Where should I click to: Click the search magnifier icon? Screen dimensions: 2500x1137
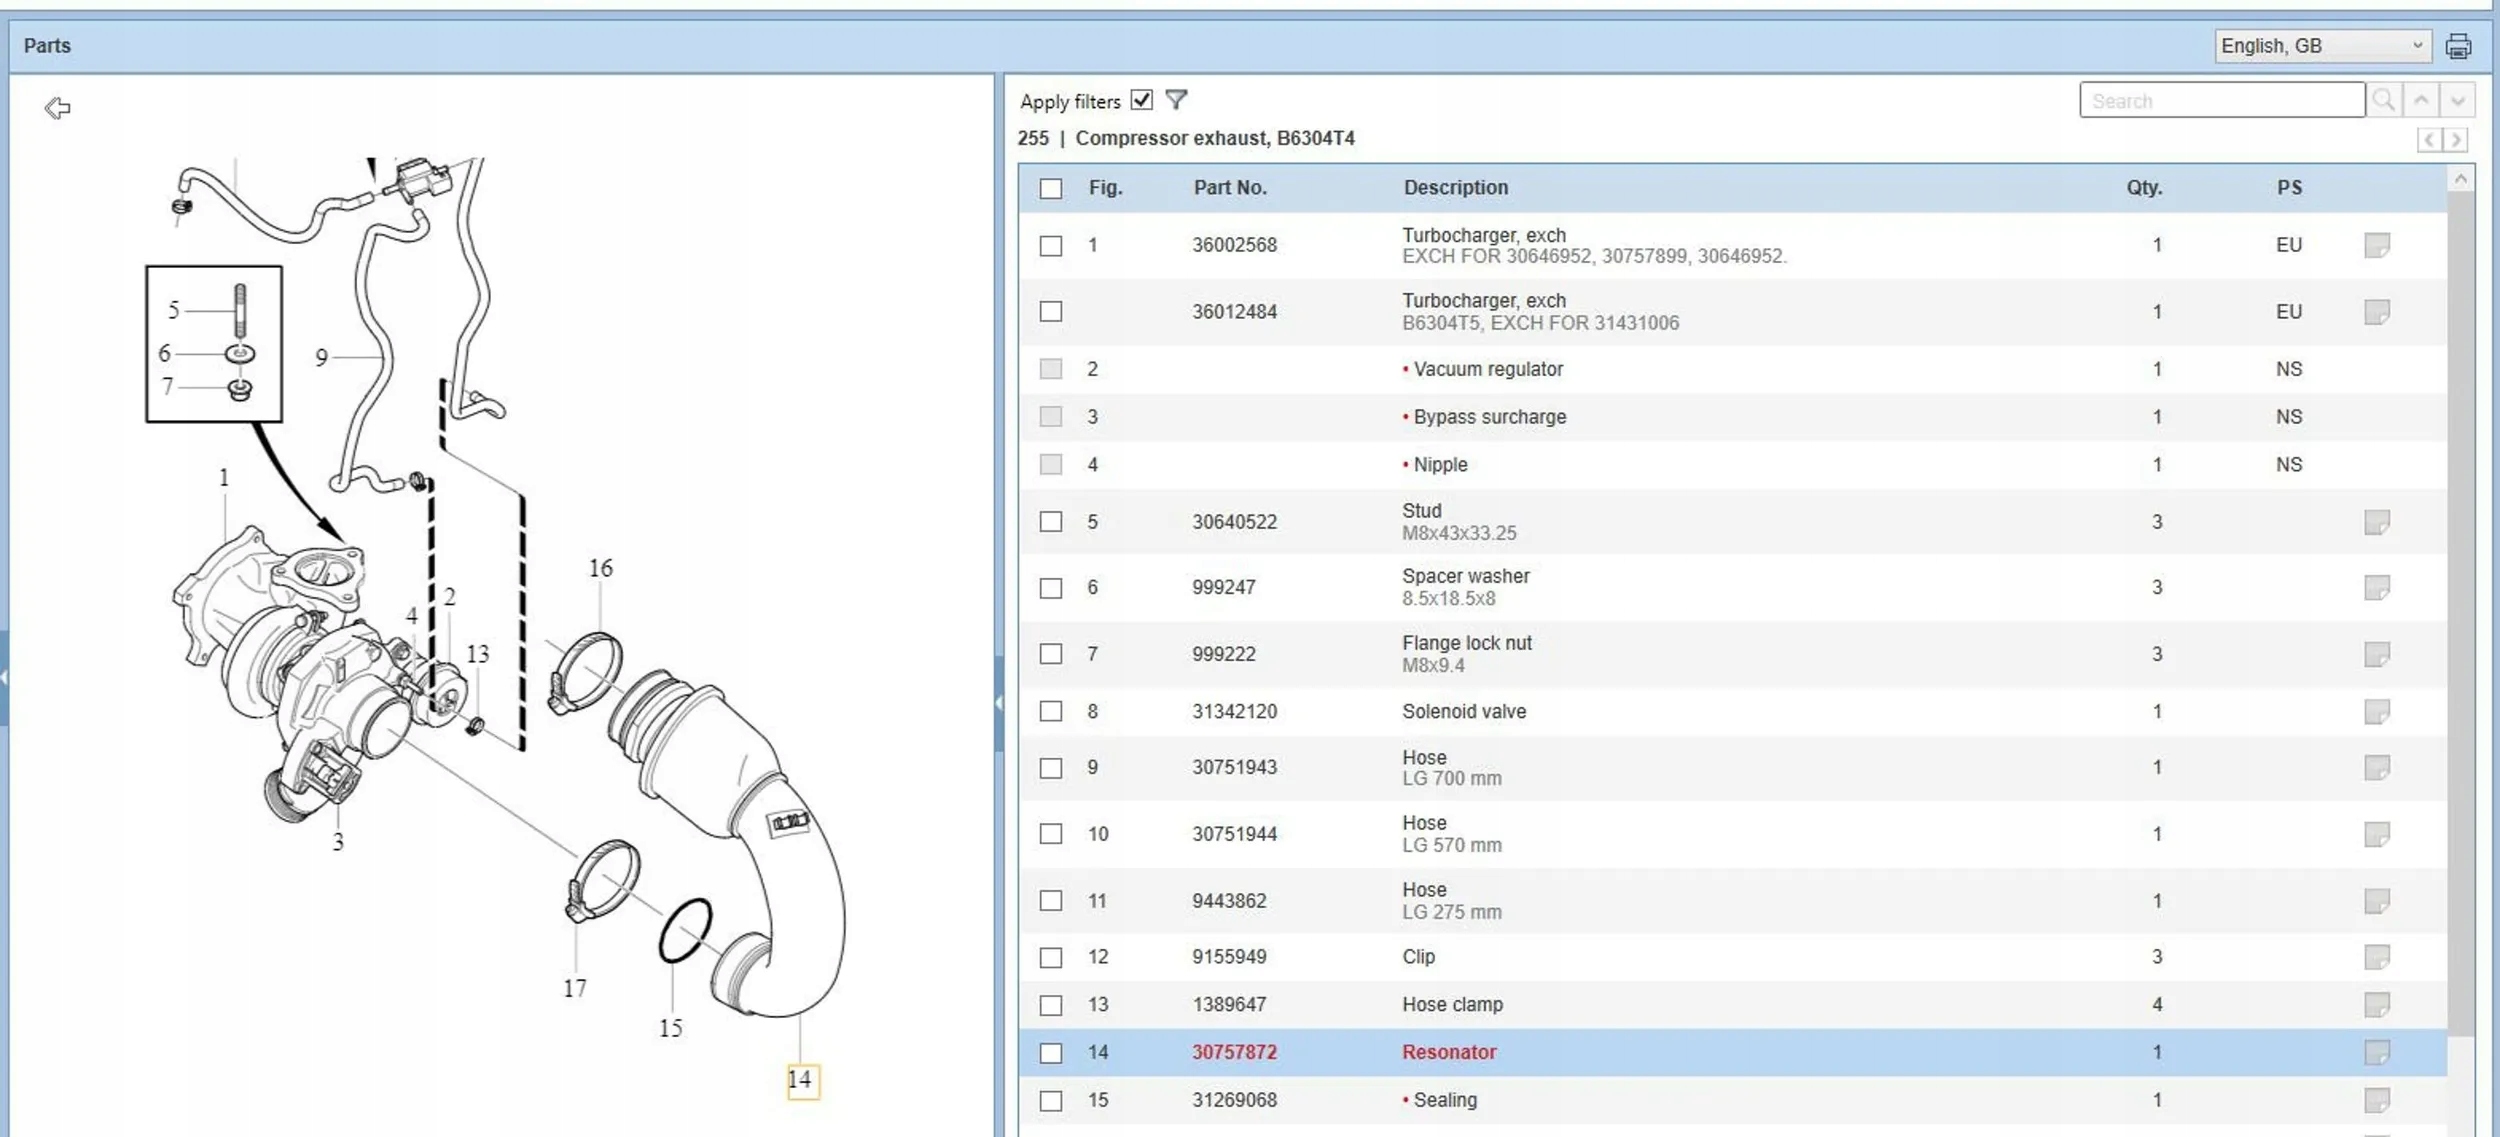2383,100
